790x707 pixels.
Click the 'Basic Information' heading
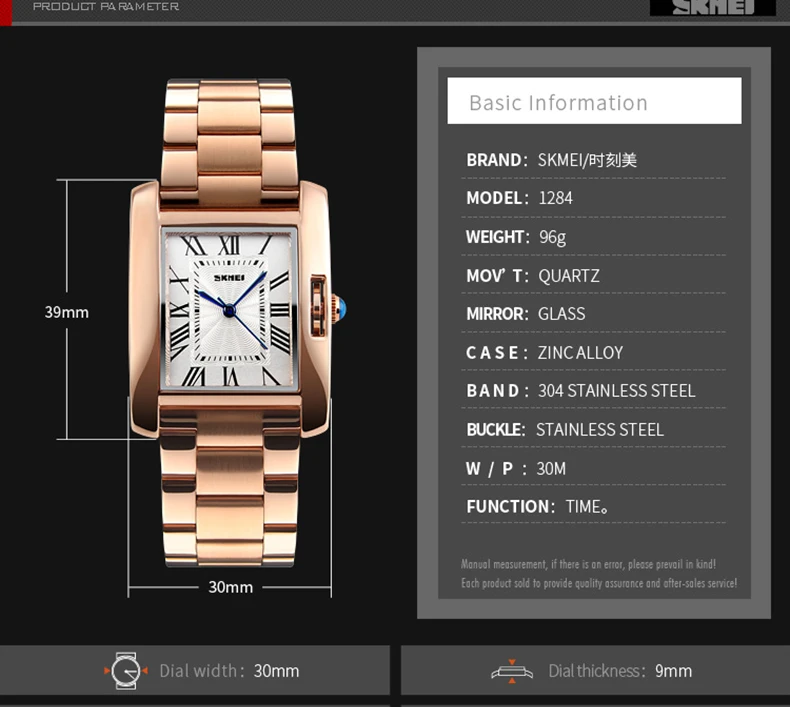click(x=558, y=103)
